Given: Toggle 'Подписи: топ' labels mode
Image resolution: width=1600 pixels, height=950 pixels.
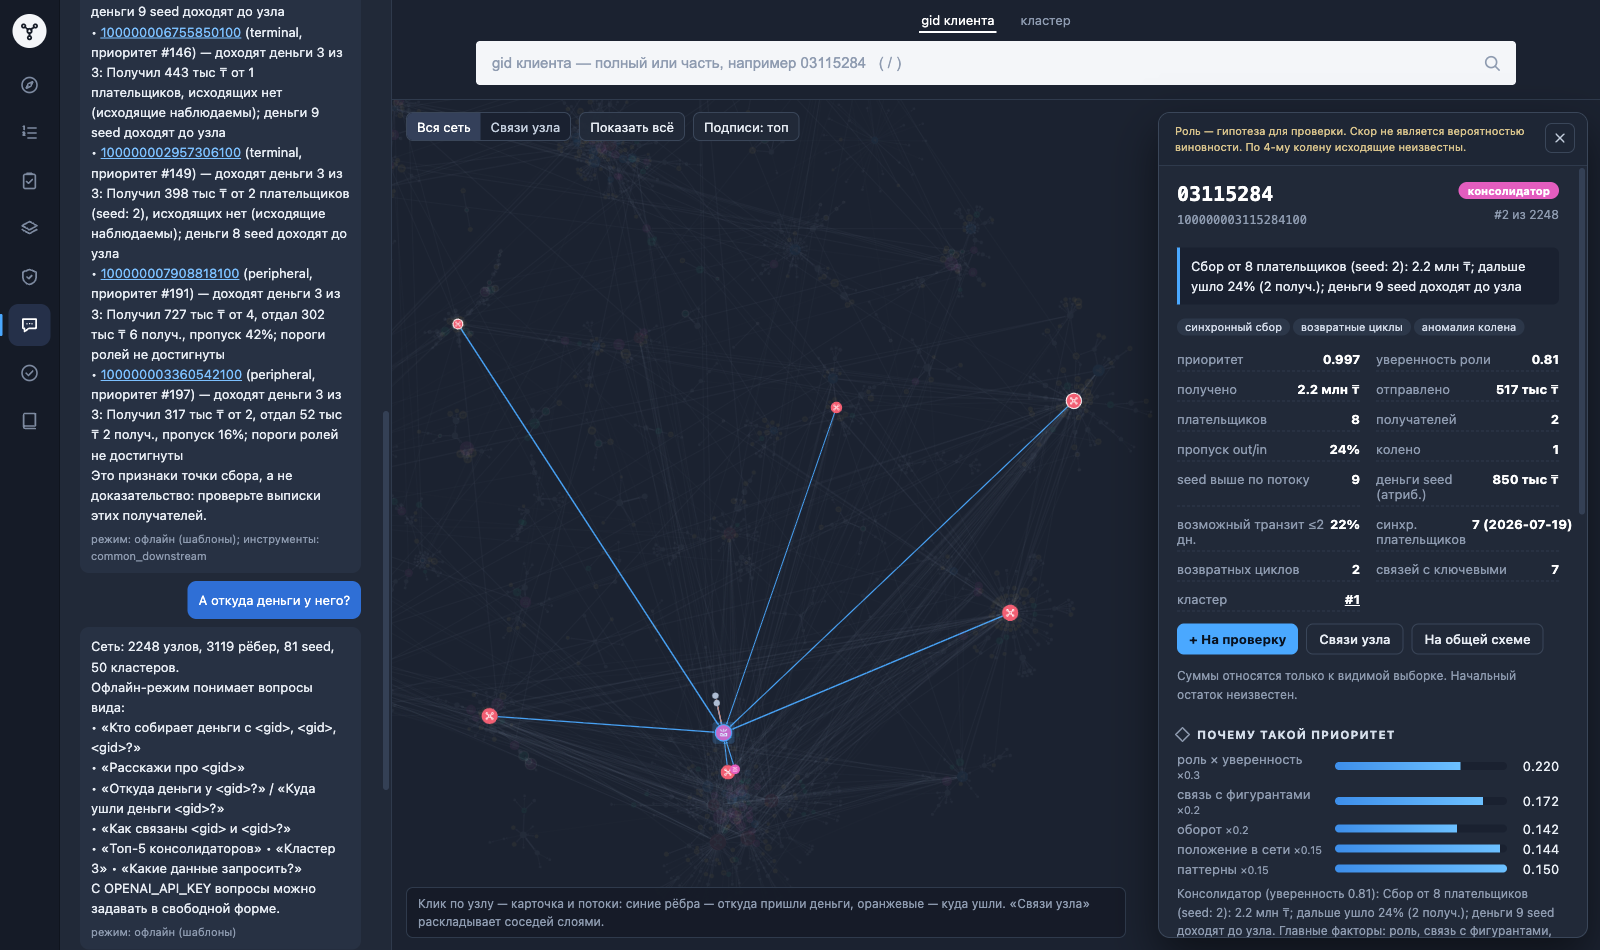Looking at the screenshot, I should (x=746, y=127).
